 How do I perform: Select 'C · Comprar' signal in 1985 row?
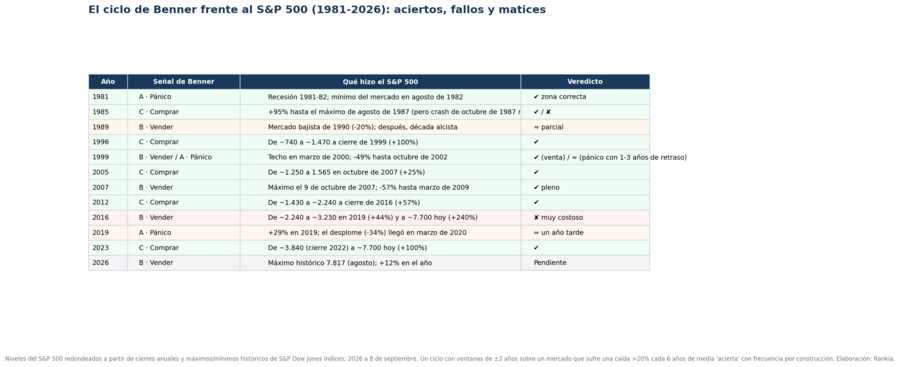coord(184,112)
